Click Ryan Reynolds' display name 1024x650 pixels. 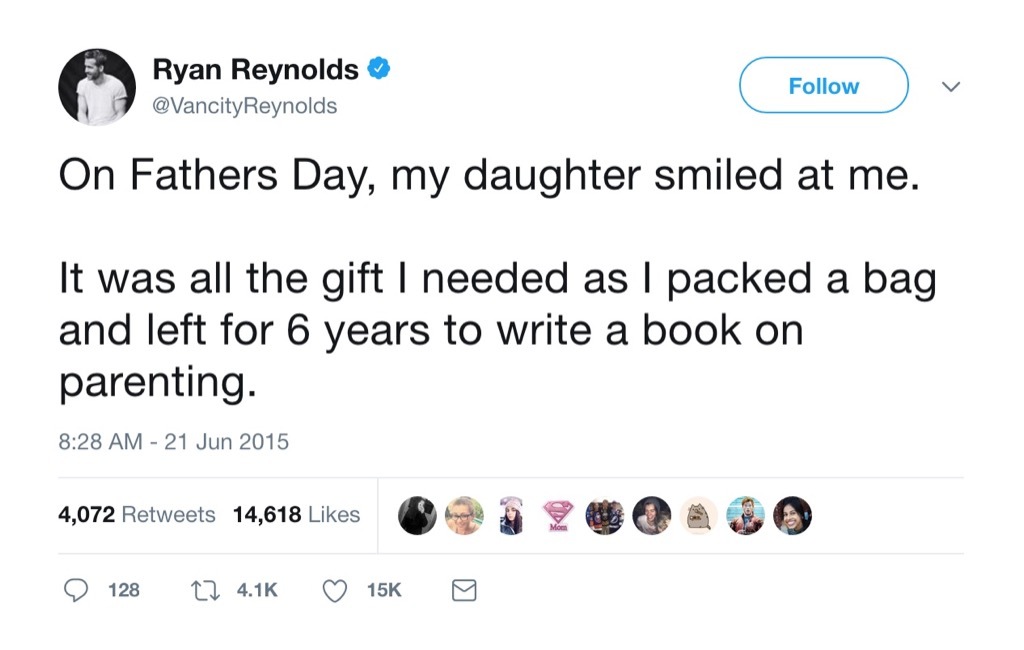[x=256, y=69]
